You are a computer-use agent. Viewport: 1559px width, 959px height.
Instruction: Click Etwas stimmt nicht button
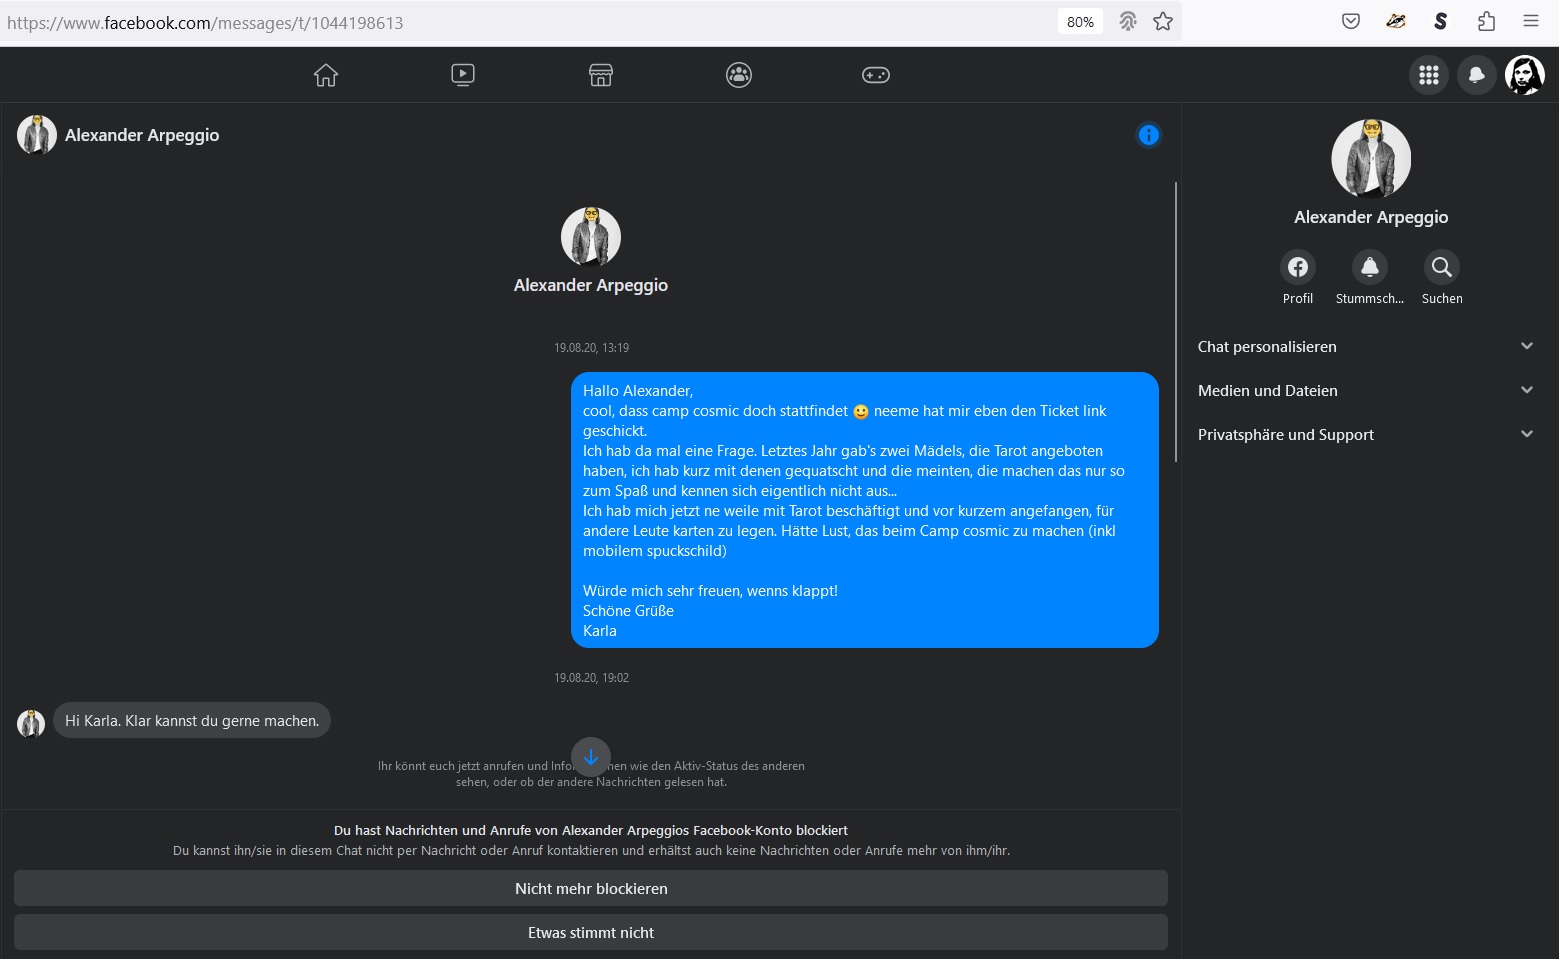[x=591, y=933]
